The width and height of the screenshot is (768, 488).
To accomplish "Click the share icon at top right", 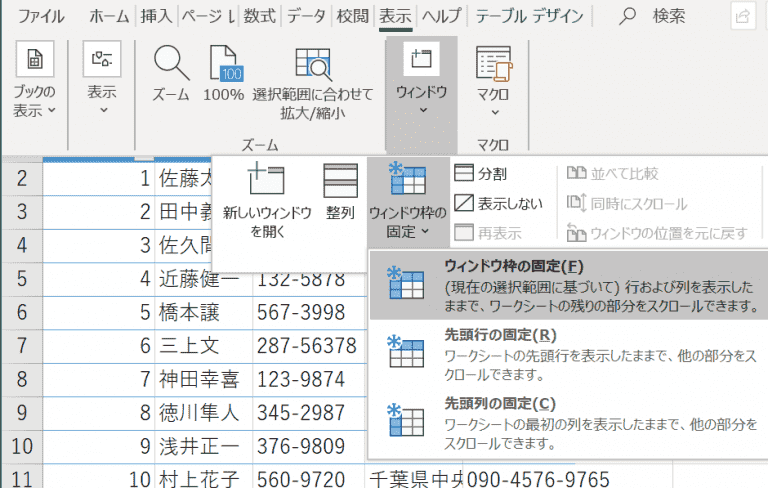I will 743,16.
